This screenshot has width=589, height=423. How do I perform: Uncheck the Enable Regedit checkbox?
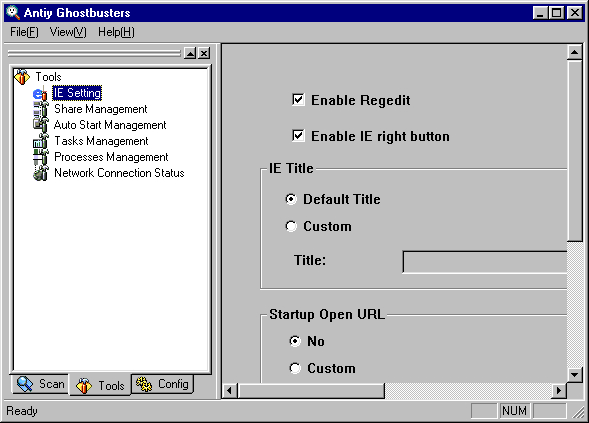[298, 100]
